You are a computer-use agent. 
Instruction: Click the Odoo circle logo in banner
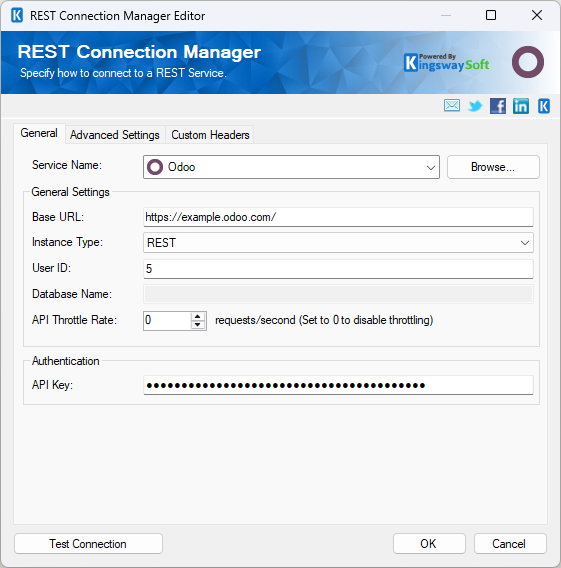tap(528, 62)
